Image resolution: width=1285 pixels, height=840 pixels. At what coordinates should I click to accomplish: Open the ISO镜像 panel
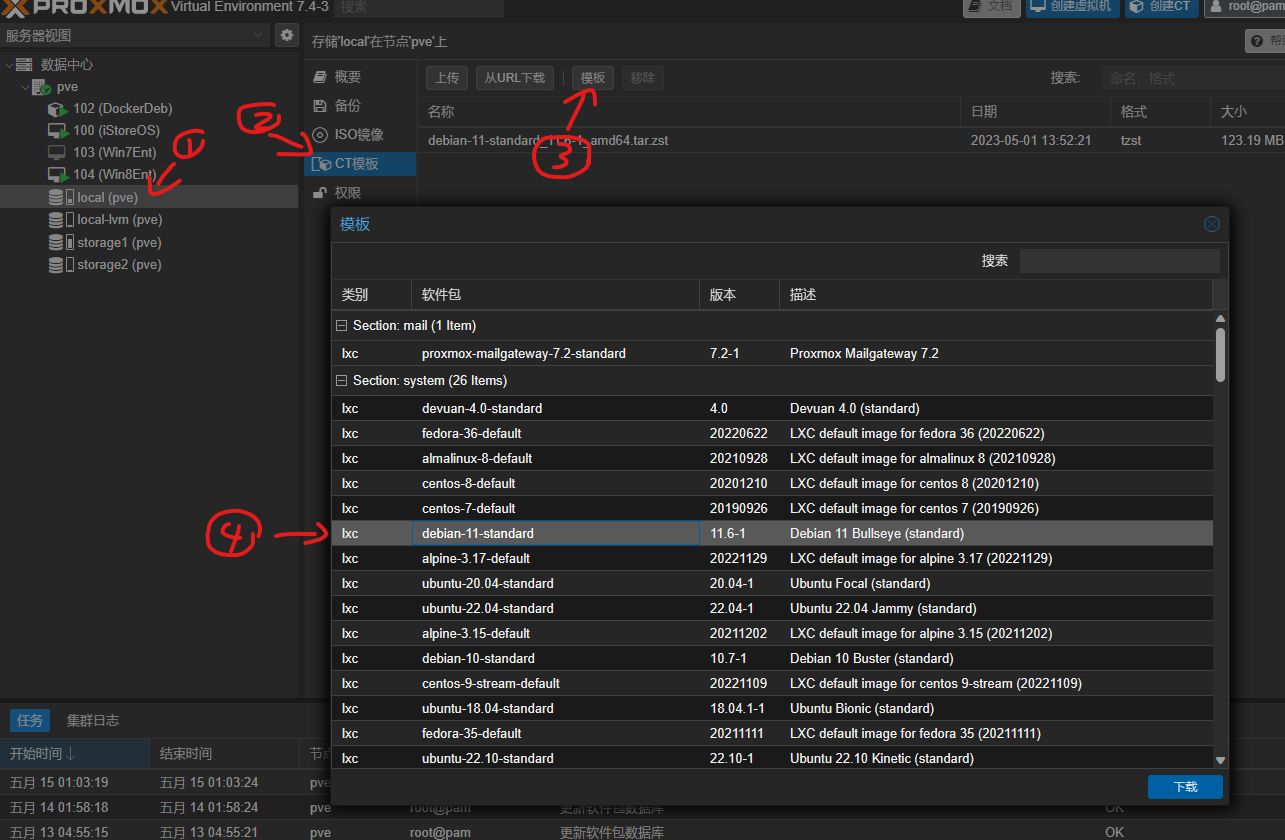click(x=360, y=134)
